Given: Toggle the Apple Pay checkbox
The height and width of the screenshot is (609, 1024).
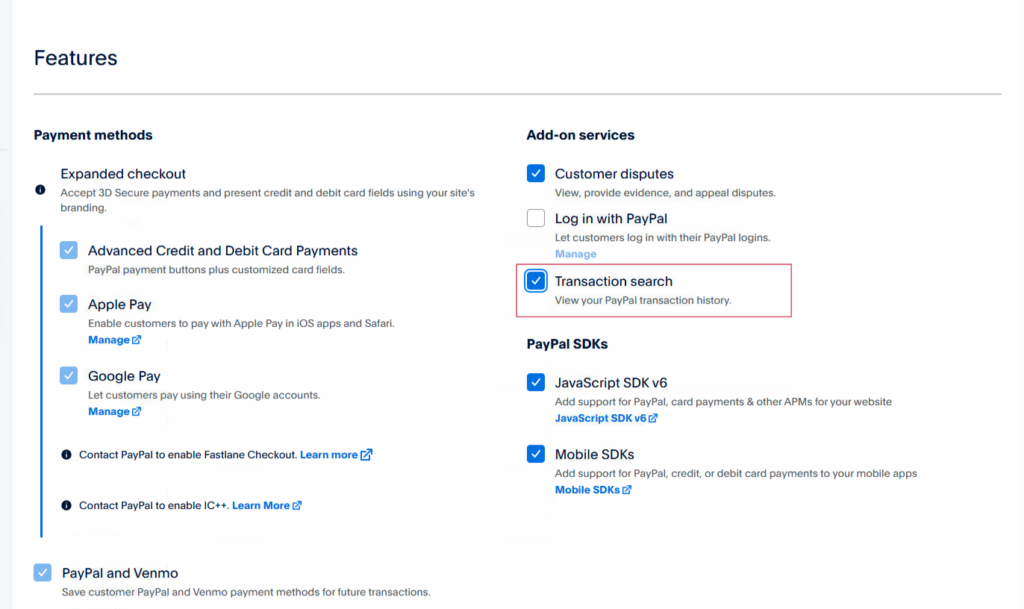Looking at the screenshot, I should coord(69,304).
